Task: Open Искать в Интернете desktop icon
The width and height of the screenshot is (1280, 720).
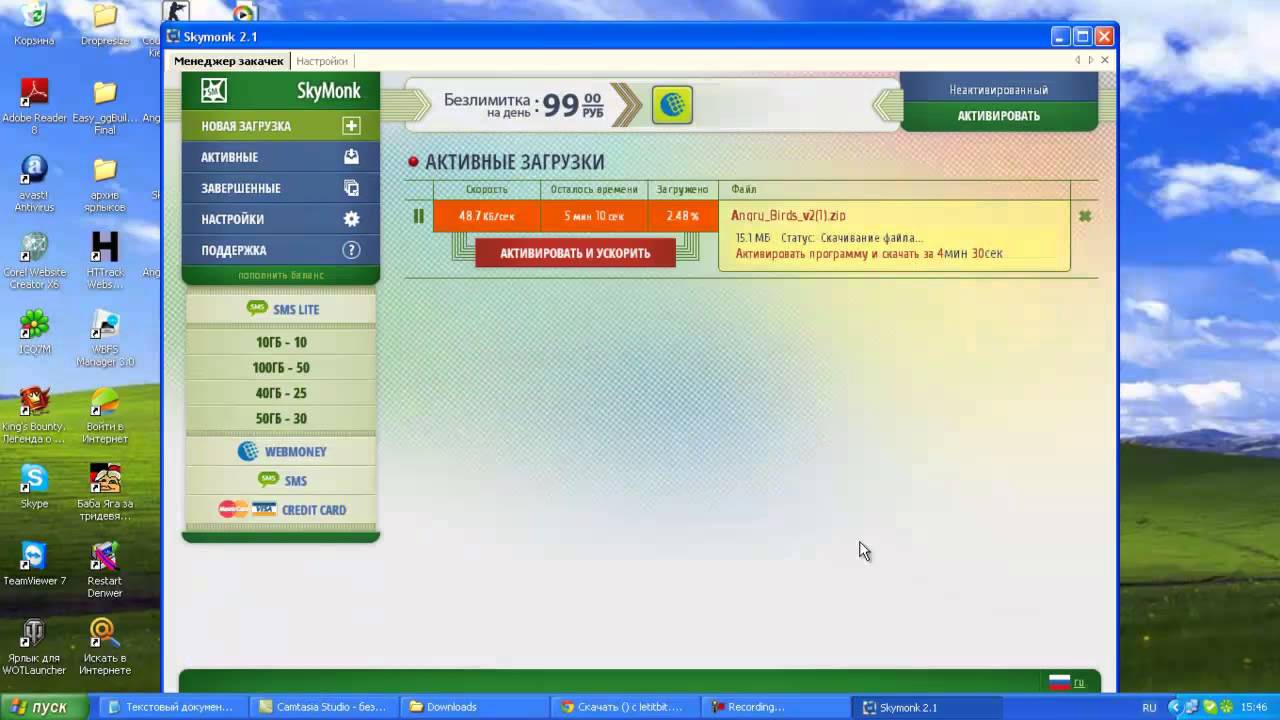Action: point(104,647)
